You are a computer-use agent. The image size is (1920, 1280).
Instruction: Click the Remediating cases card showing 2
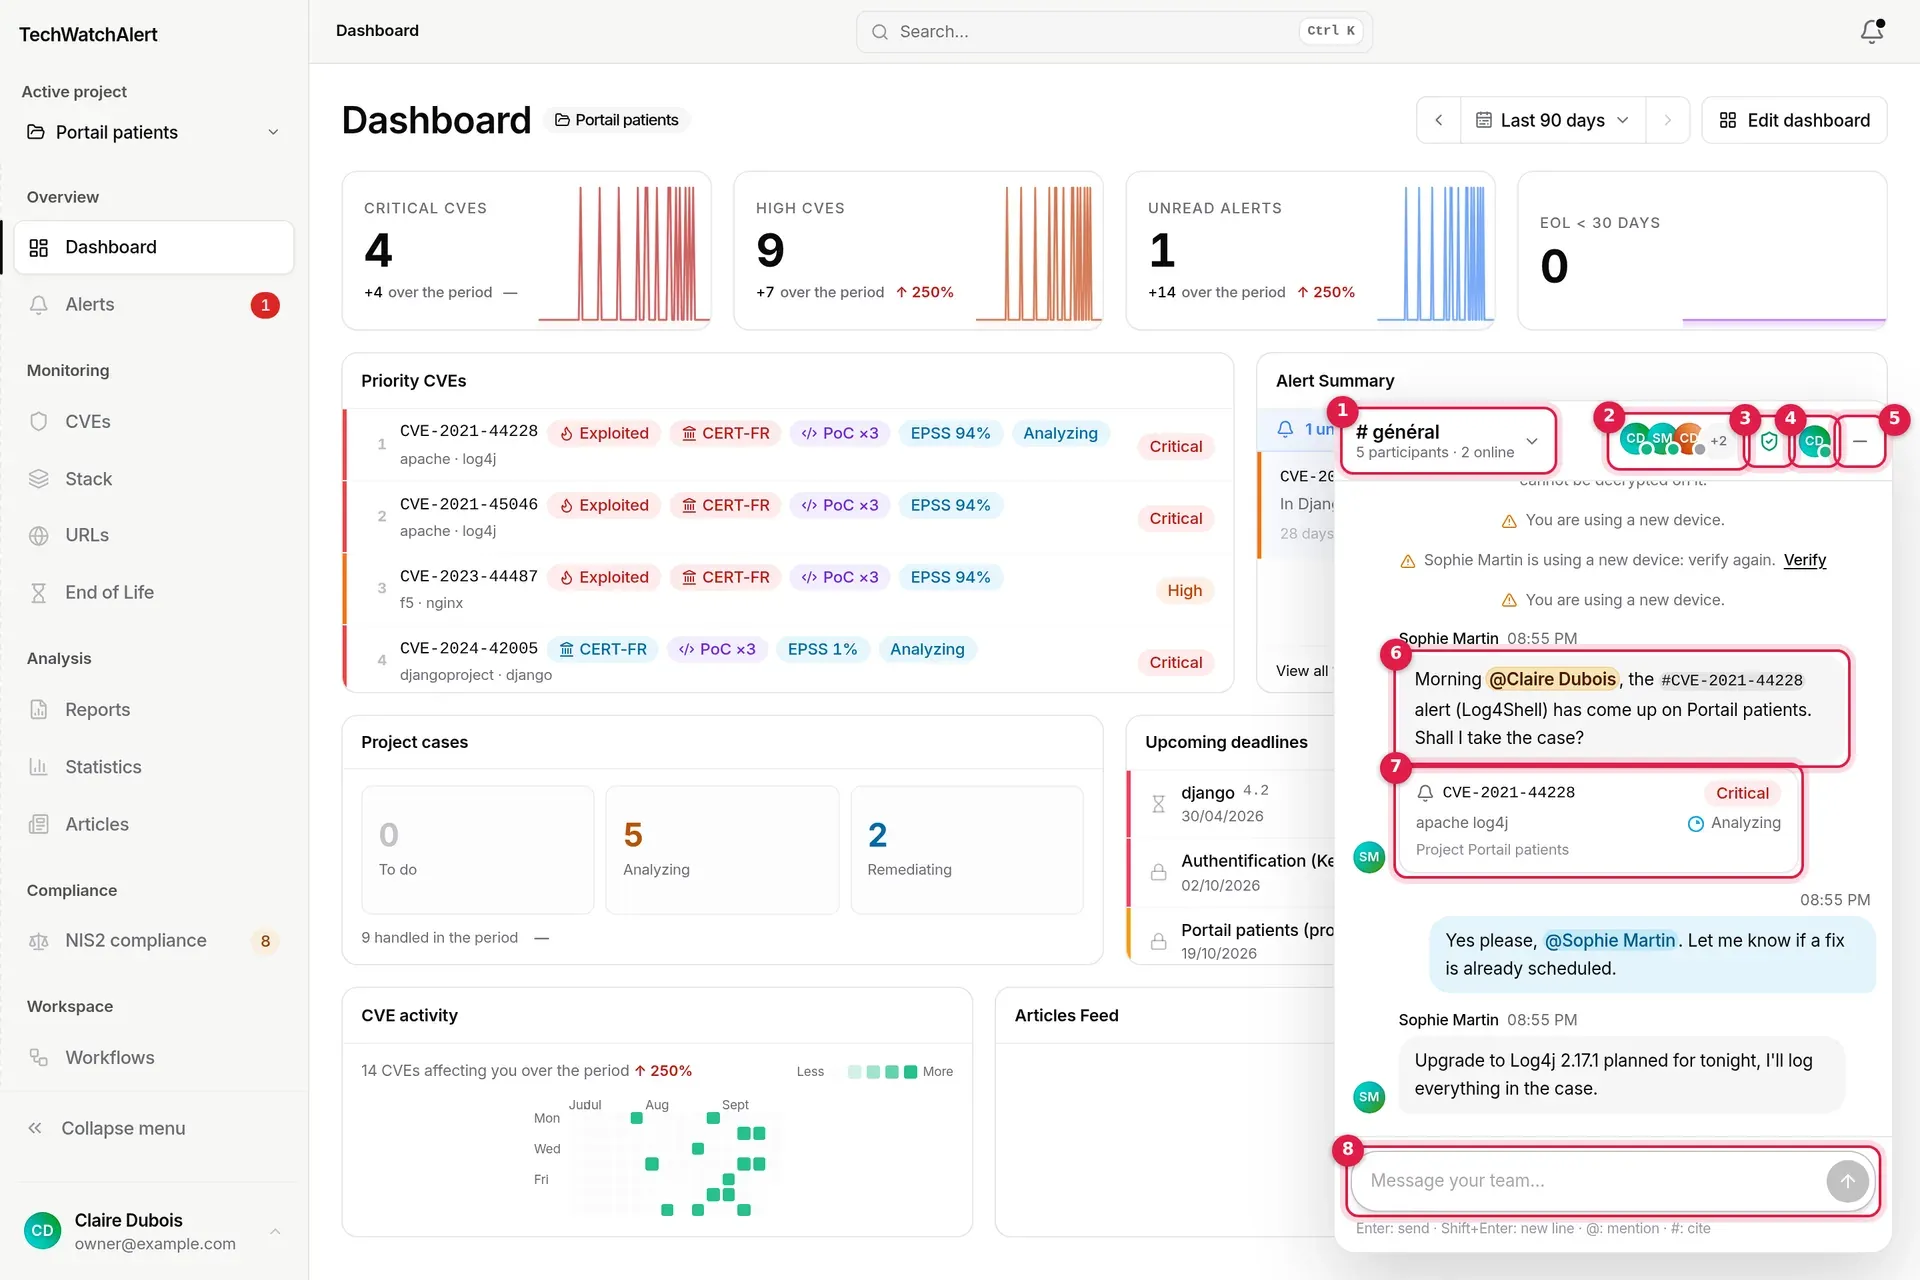pyautogui.click(x=967, y=850)
